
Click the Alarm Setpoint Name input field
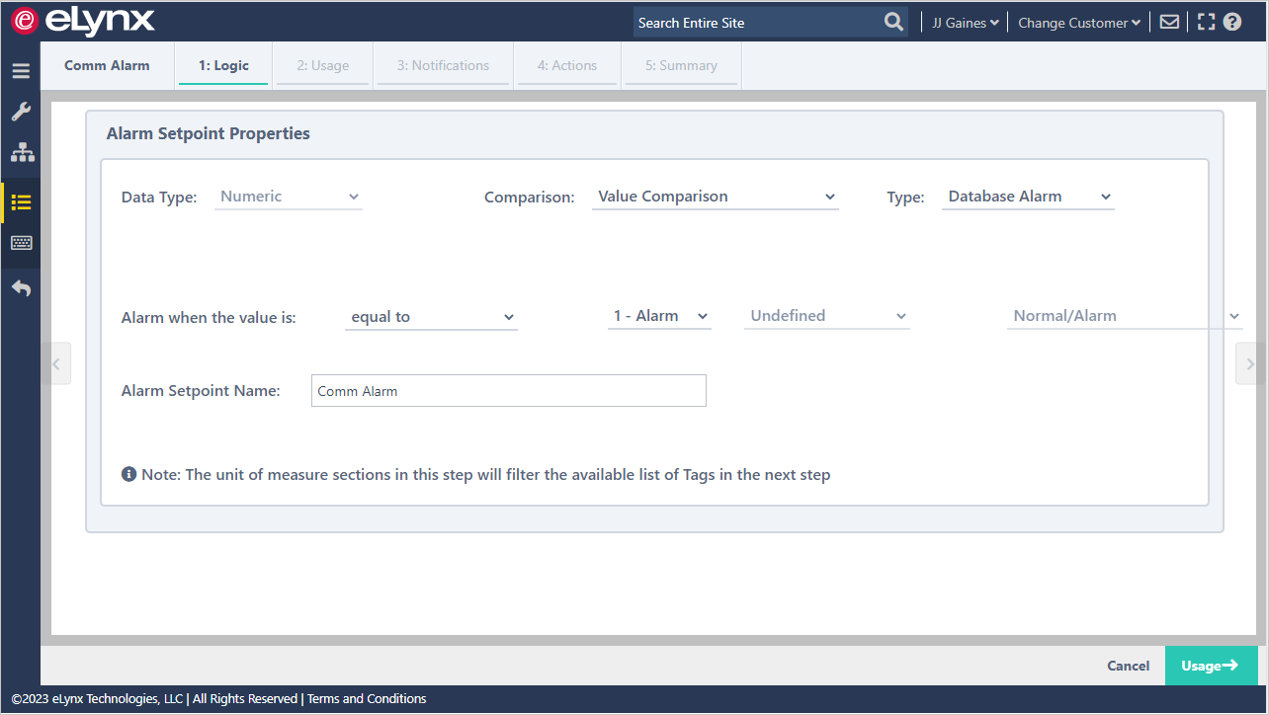509,391
